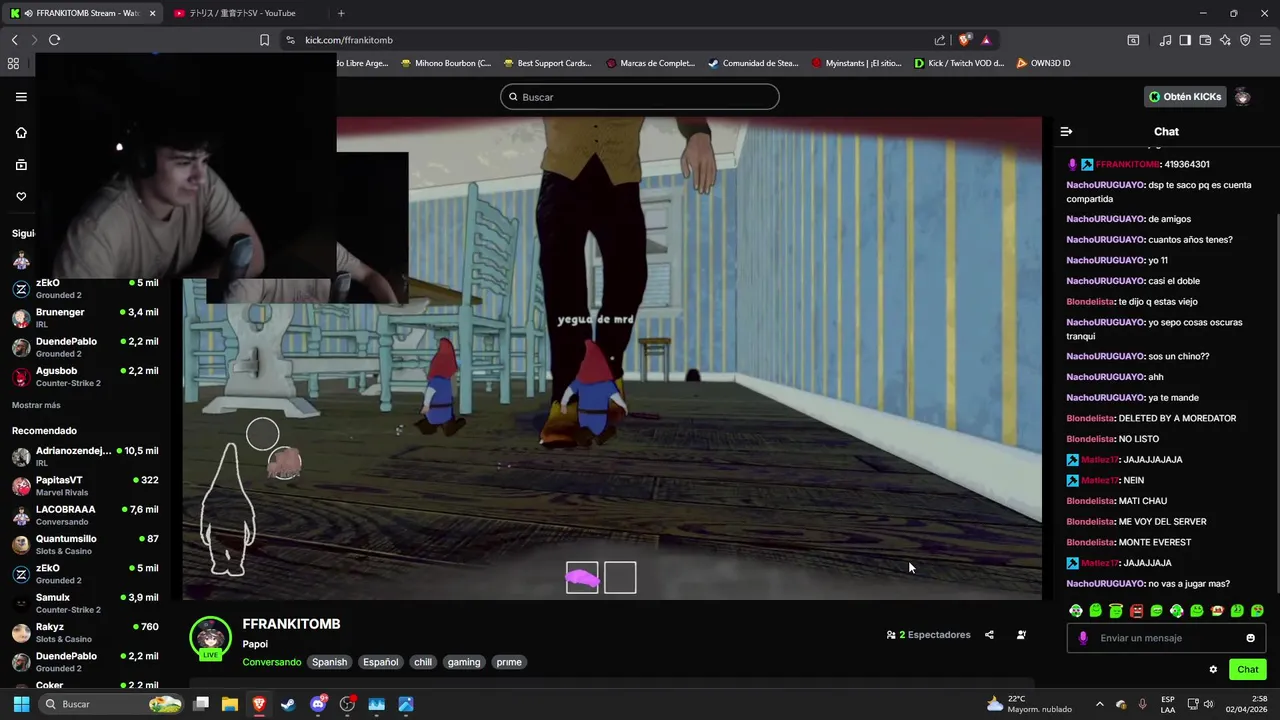Toggle the Brave sidebar panel icon
The width and height of the screenshot is (1280, 720).
coord(1185,40)
